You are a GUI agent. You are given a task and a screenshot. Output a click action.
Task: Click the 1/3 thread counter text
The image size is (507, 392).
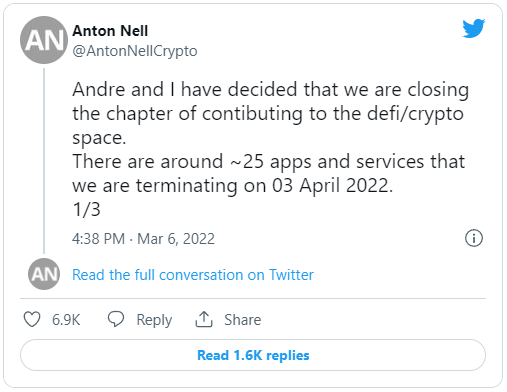click(86, 210)
